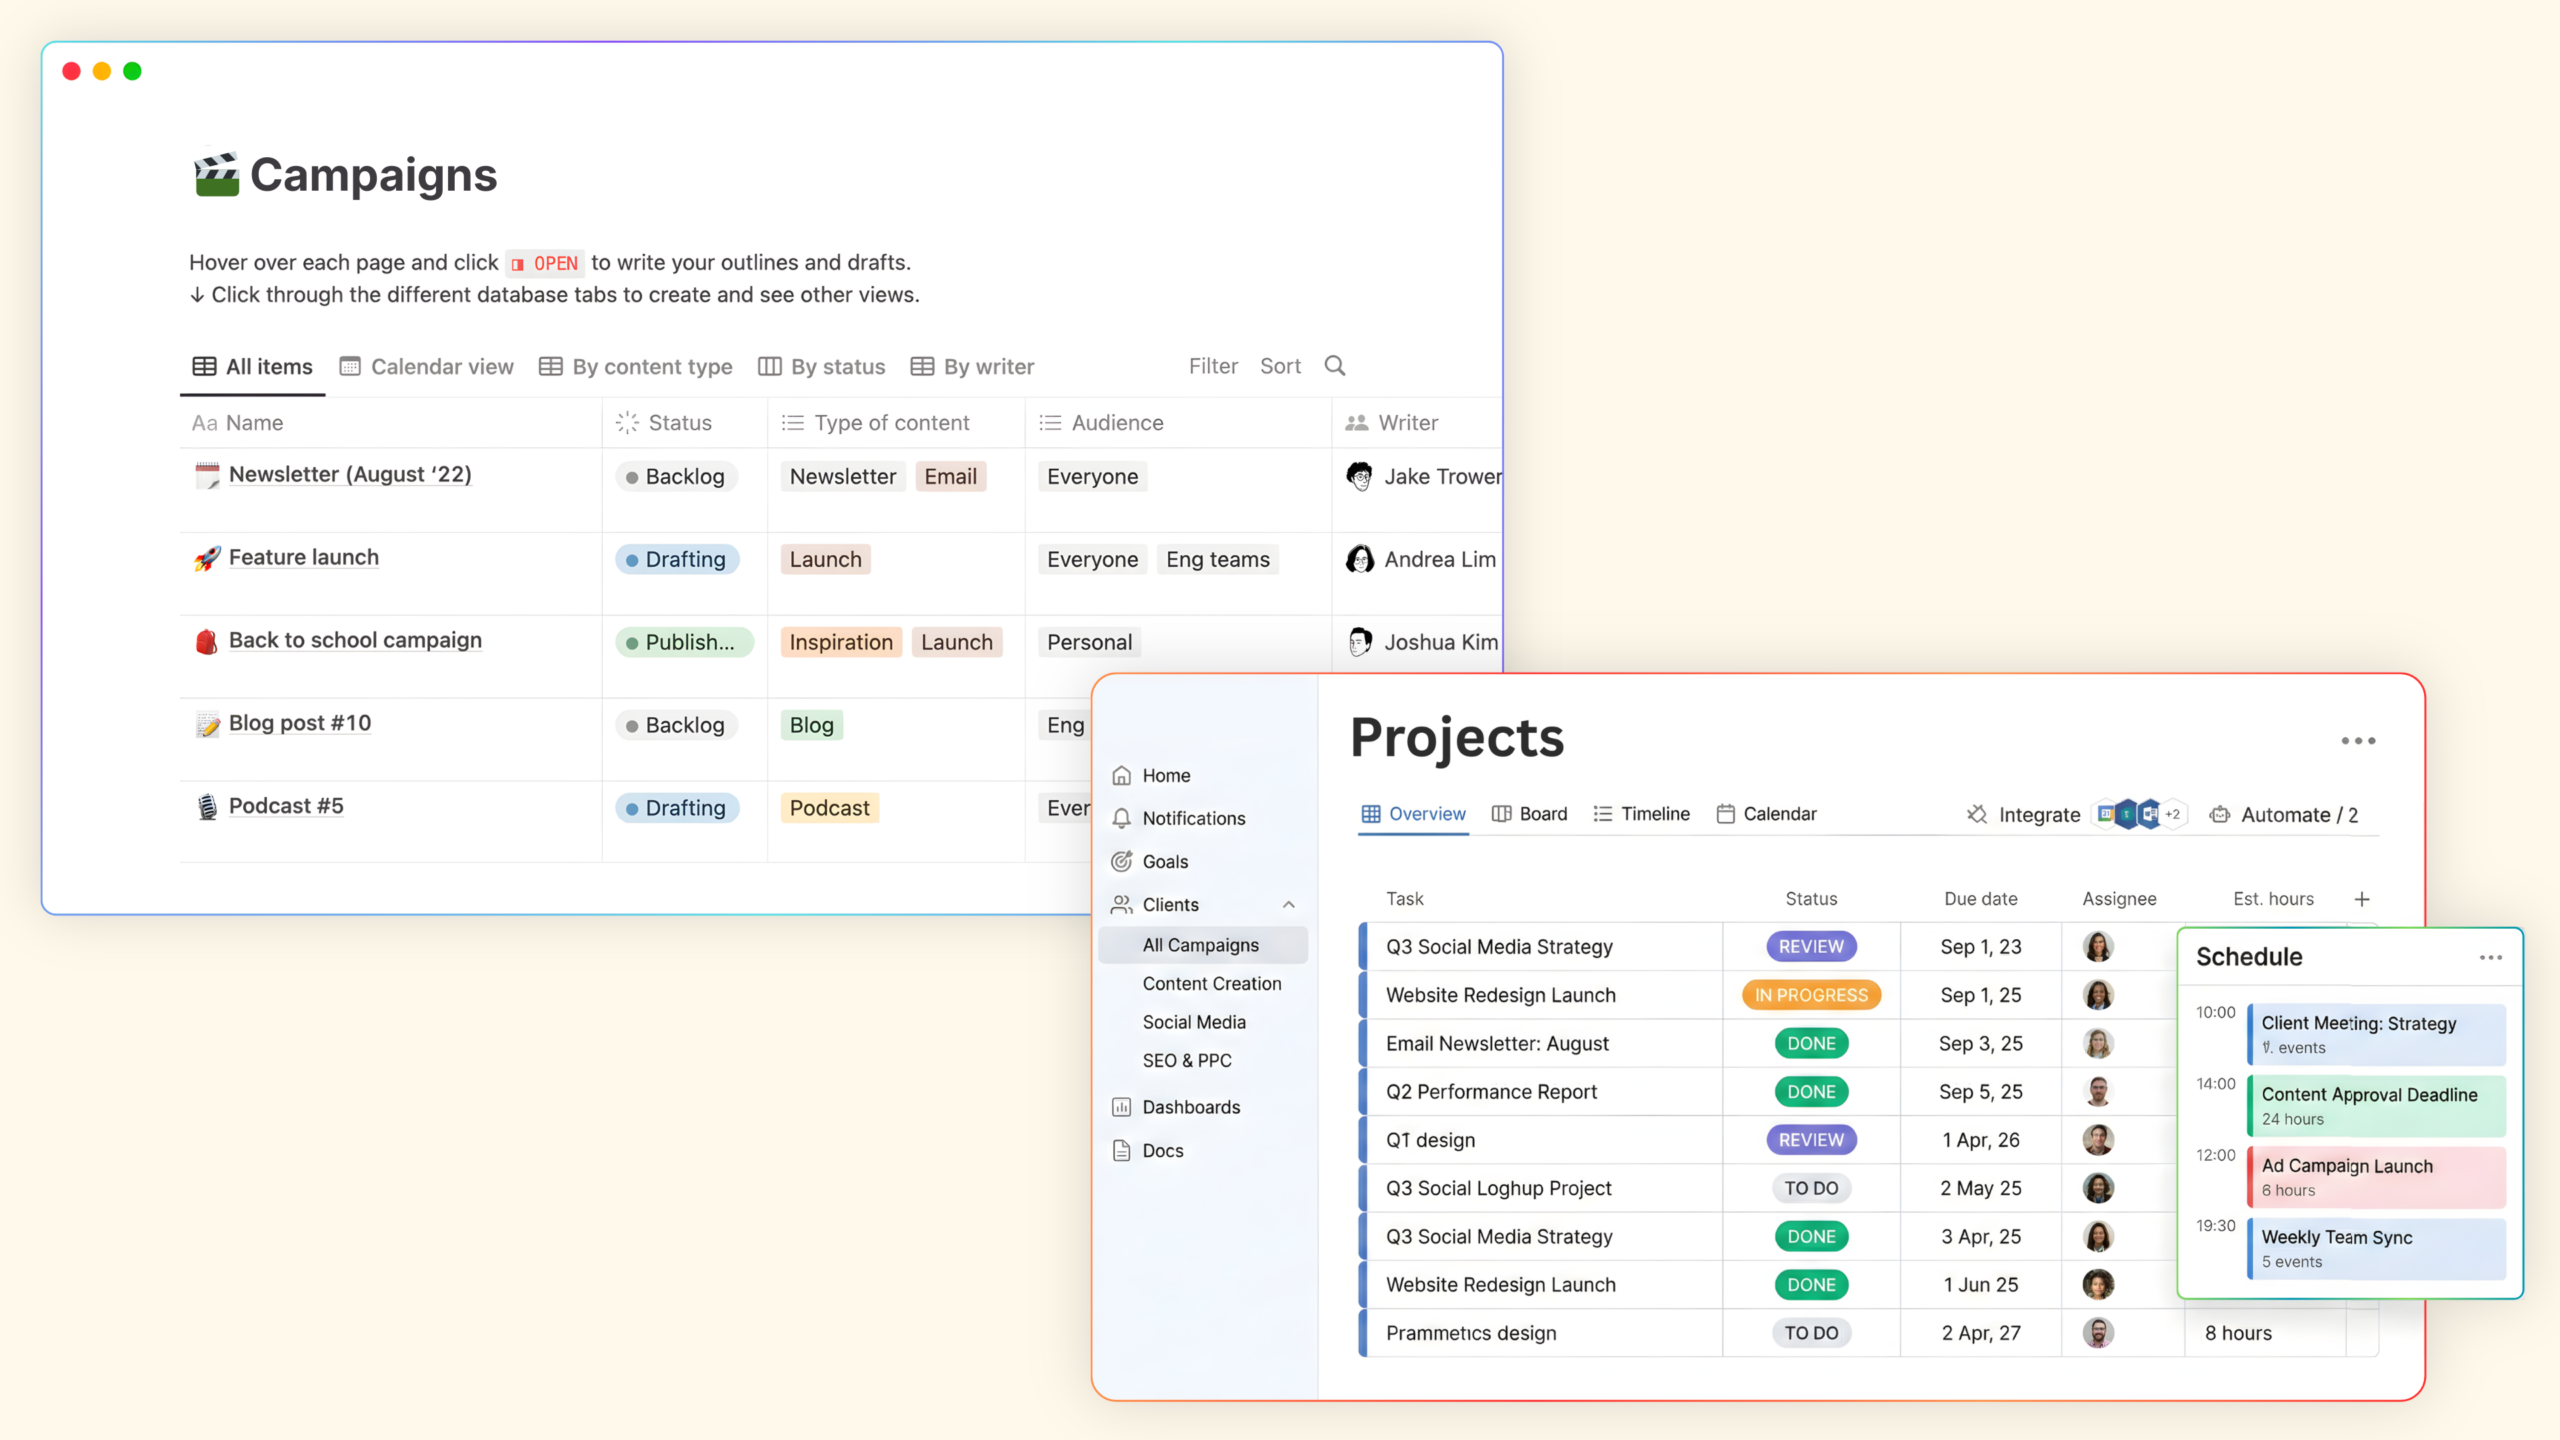The image size is (2560, 1440).
Task: Click the search magnifier icon in Campaigns
Action: pos(1335,366)
